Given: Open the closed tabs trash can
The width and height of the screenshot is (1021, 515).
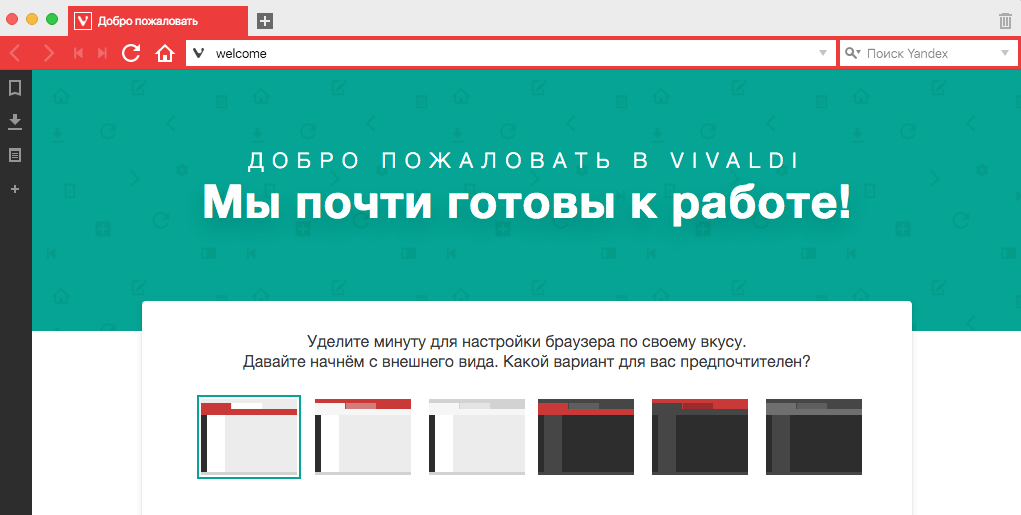Looking at the screenshot, I should pyautogui.click(x=1005, y=21).
